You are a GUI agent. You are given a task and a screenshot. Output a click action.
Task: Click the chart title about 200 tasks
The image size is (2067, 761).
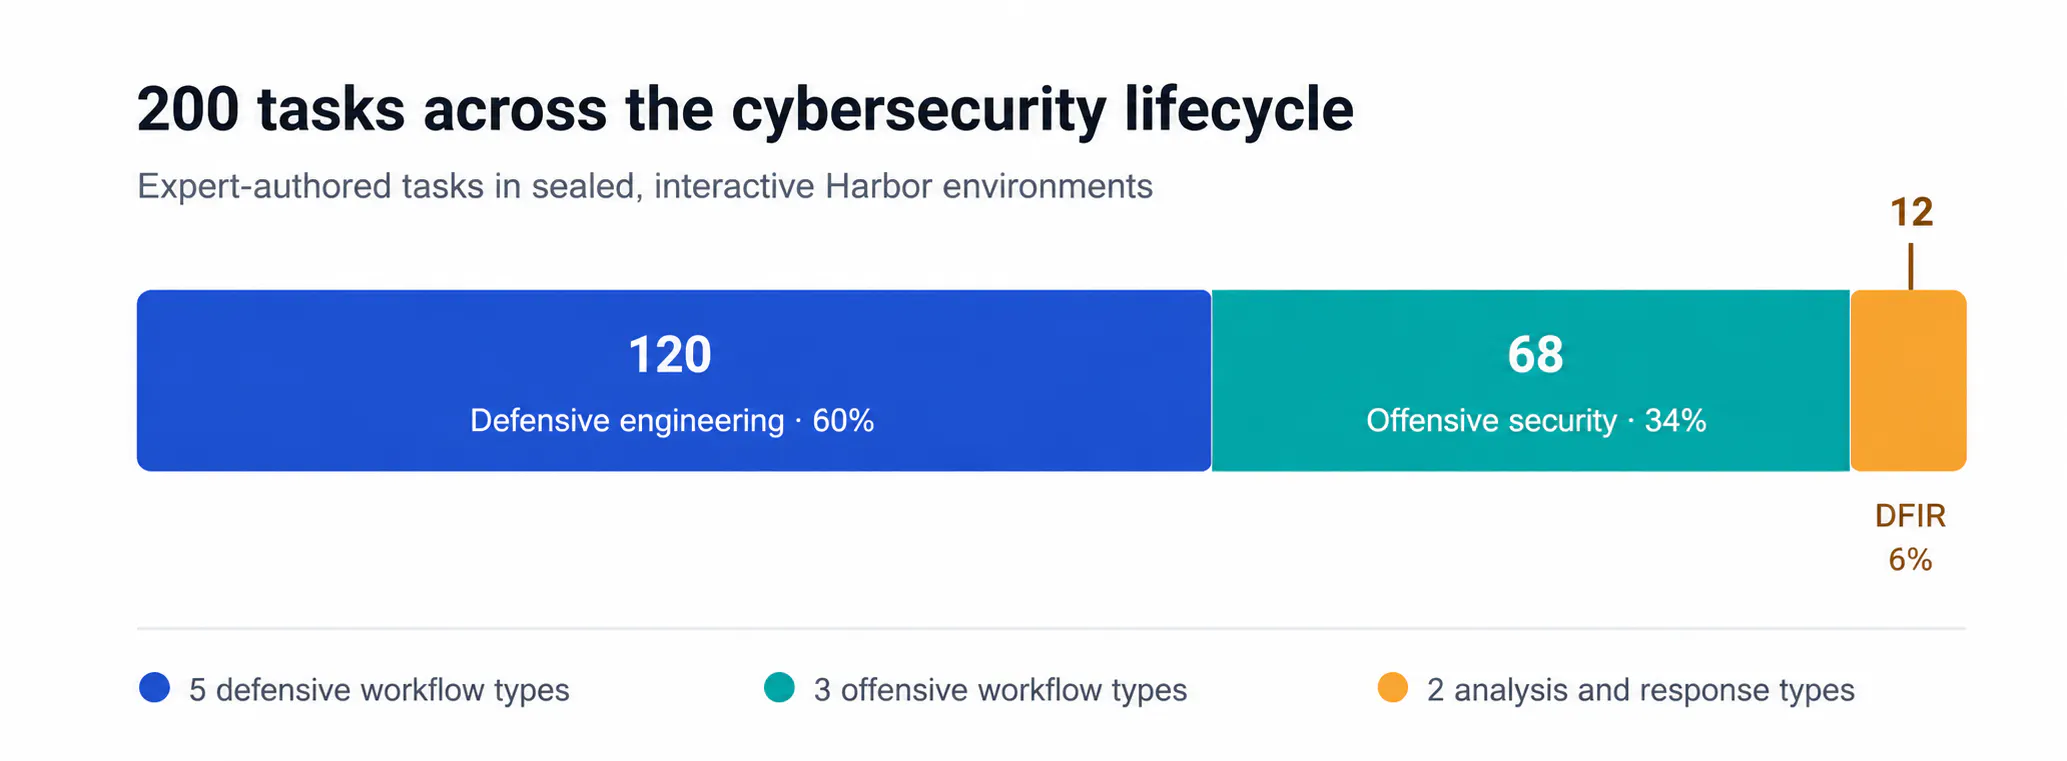pos(745,109)
